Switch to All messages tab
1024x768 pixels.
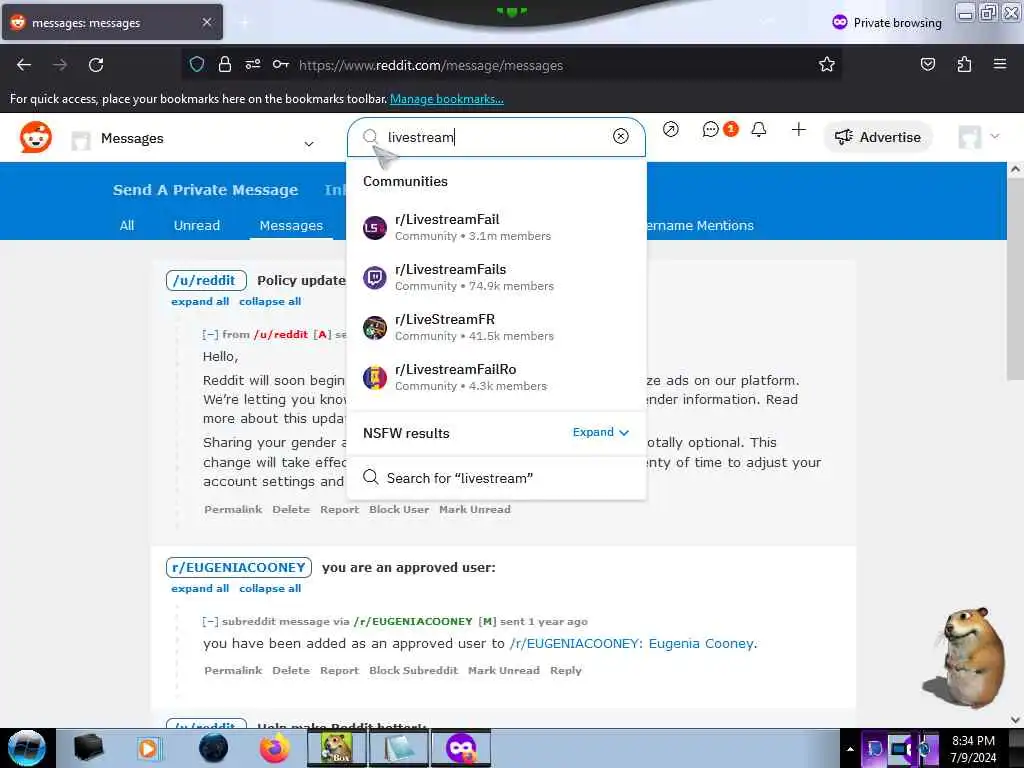pyautogui.click(x=127, y=225)
